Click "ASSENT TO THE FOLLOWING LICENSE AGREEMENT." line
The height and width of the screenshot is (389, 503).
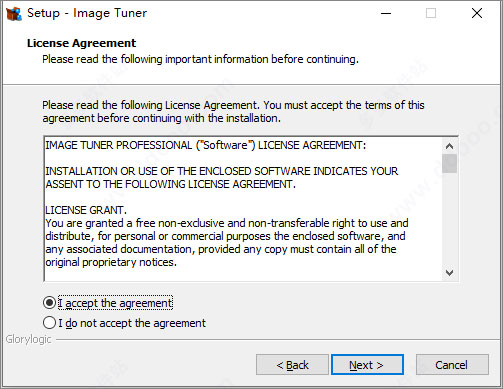click(x=170, y=184)
